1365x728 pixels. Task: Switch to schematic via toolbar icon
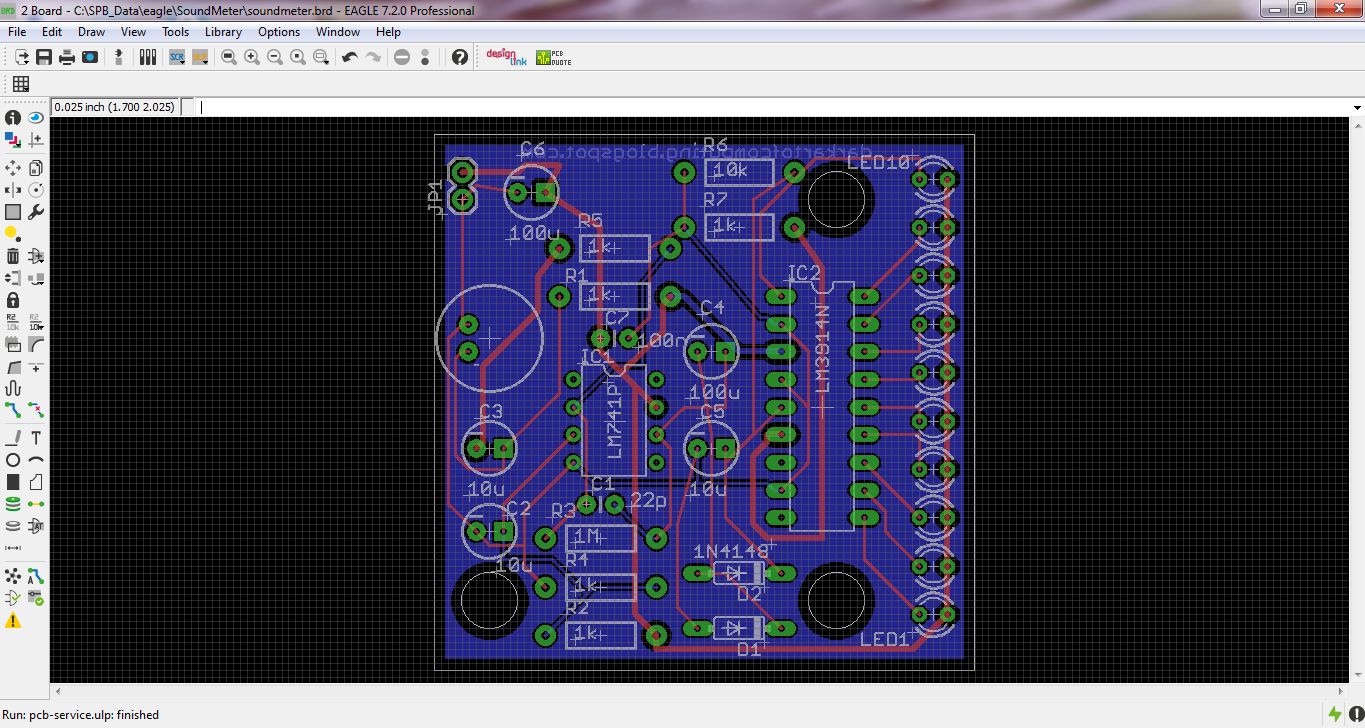119,58
